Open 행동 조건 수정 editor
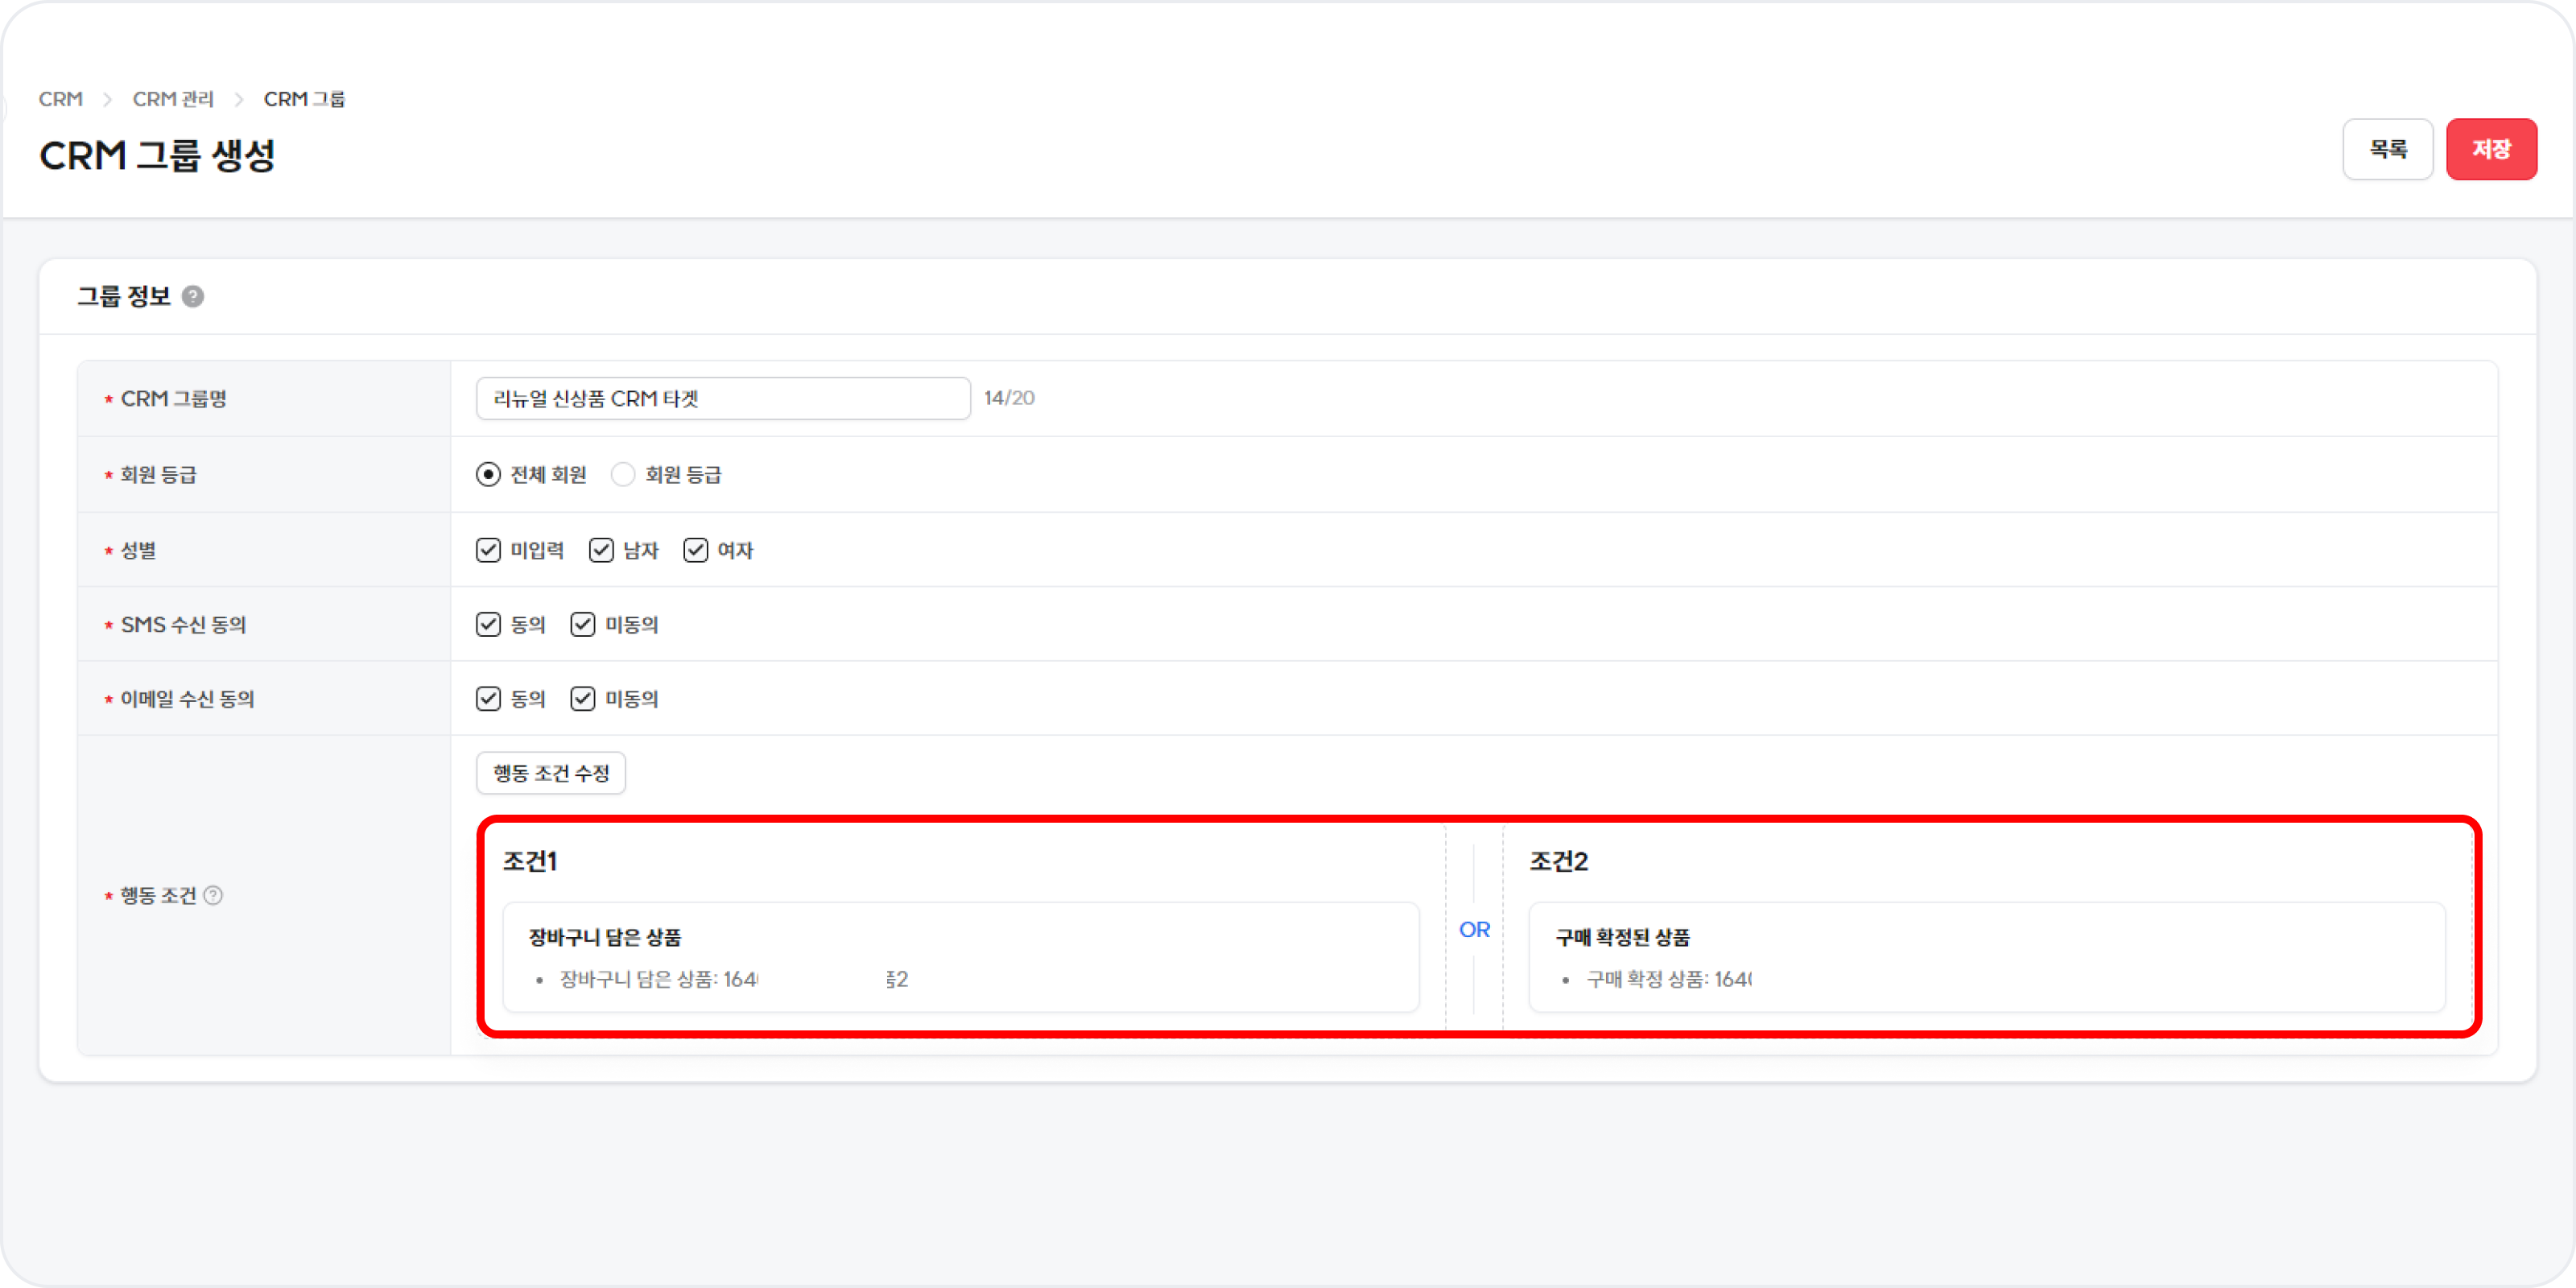This screenshot has width=2576, height=1288. click(551, 773)
